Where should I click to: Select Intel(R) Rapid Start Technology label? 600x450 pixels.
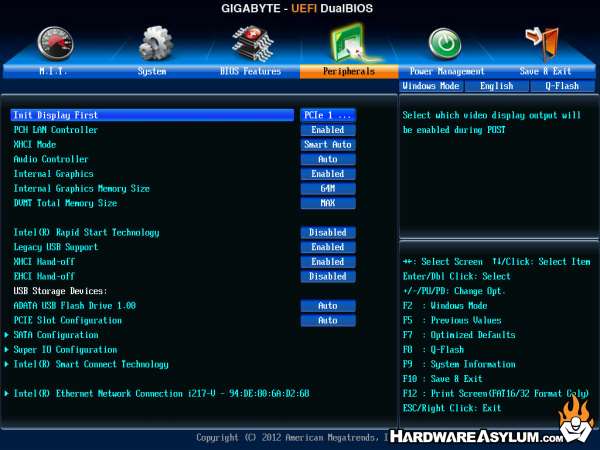[86, 232]
